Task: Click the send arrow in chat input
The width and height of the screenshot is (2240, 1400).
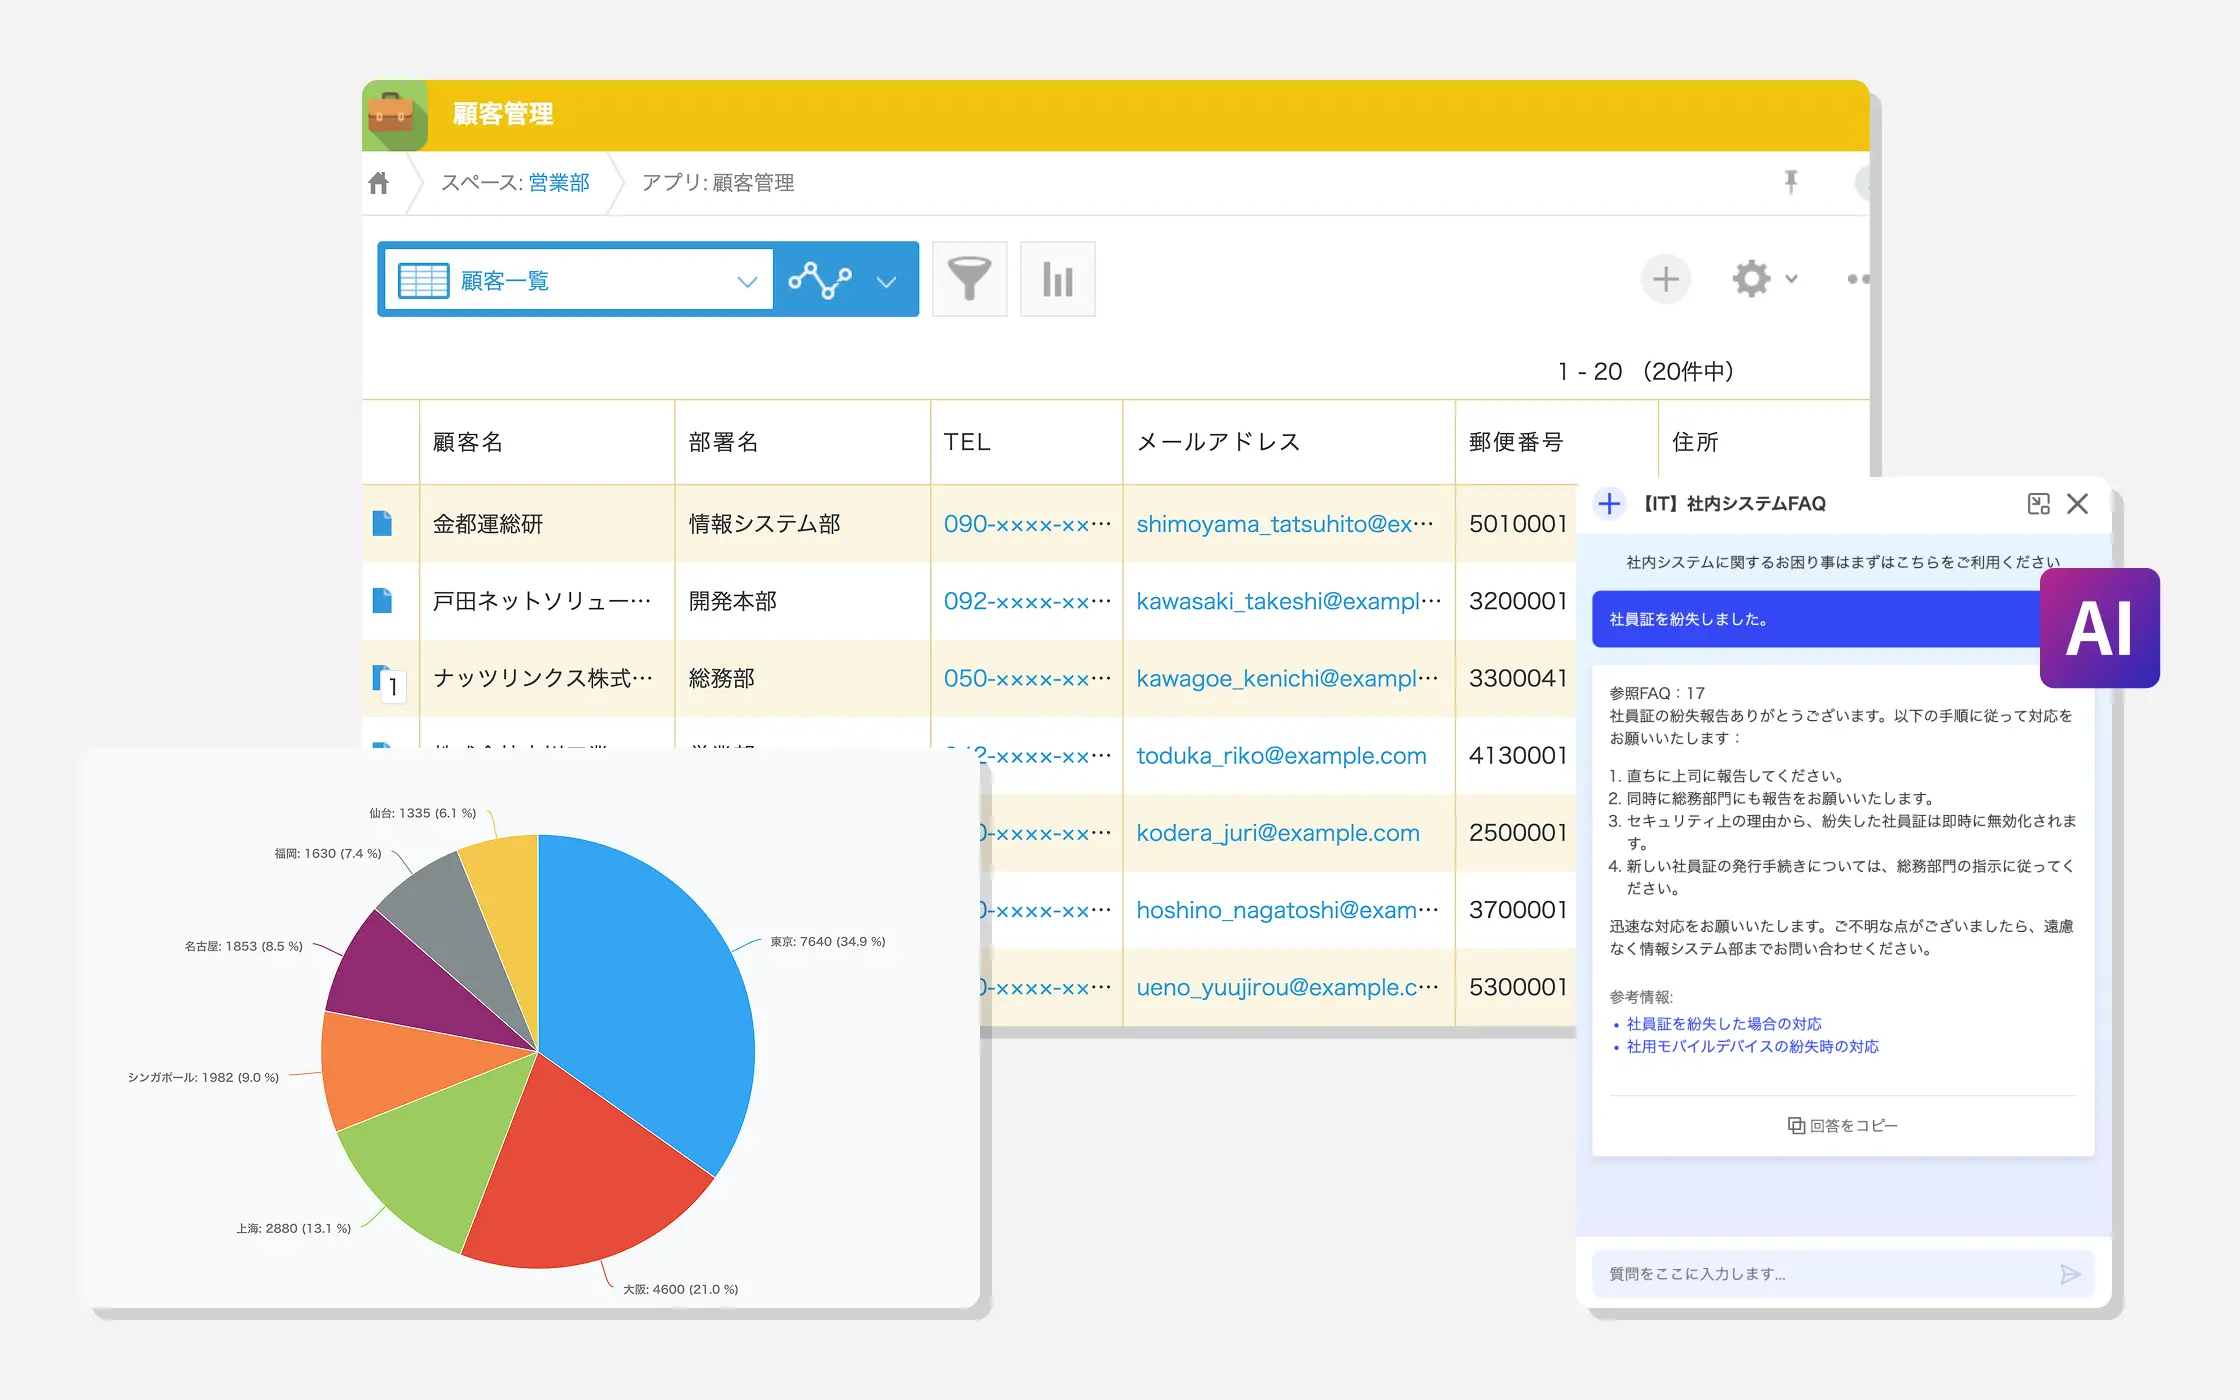Action: [2070, 1274]
